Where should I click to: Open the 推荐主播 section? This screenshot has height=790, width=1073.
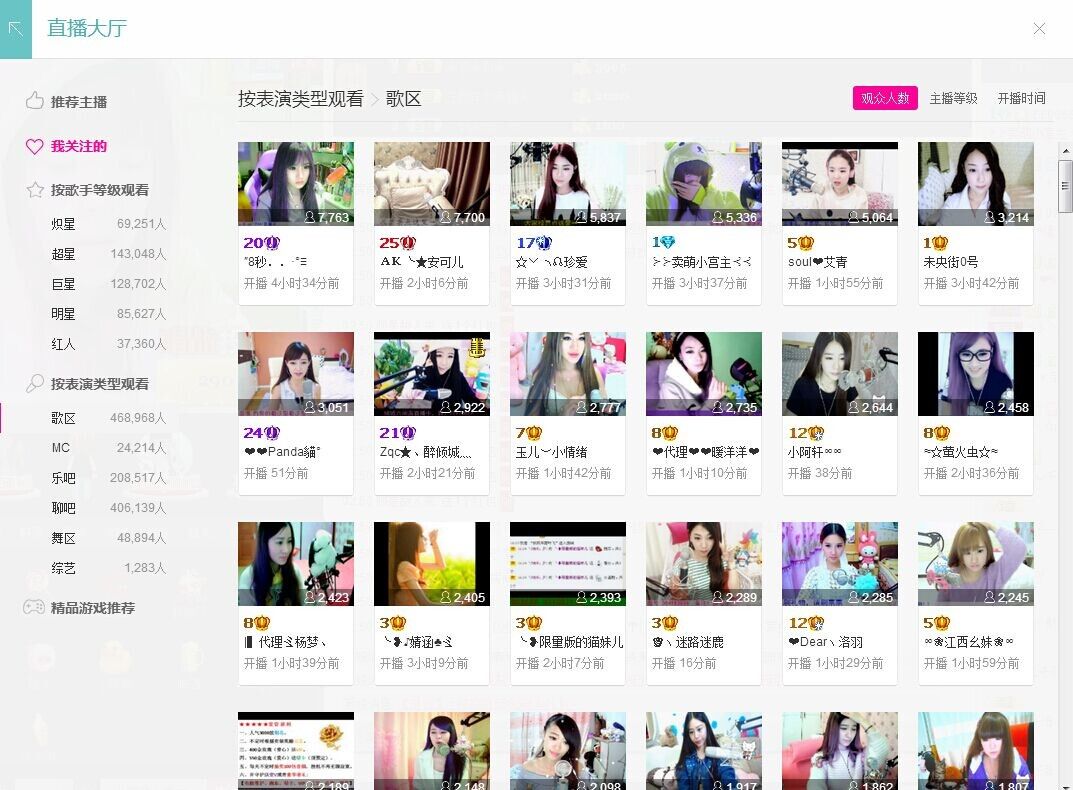click(79, 102)
